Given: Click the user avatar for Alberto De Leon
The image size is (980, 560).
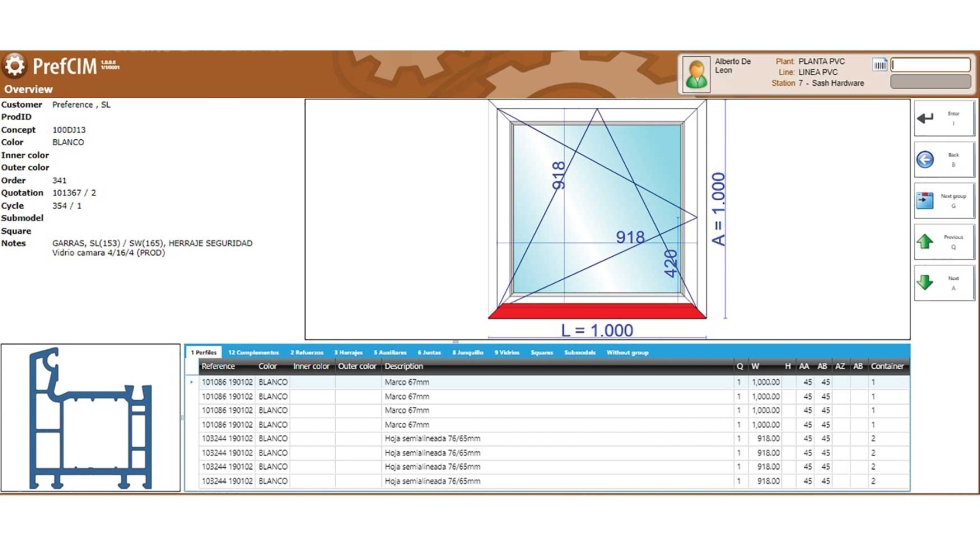Looking at the screenshot, I should 697,75.
